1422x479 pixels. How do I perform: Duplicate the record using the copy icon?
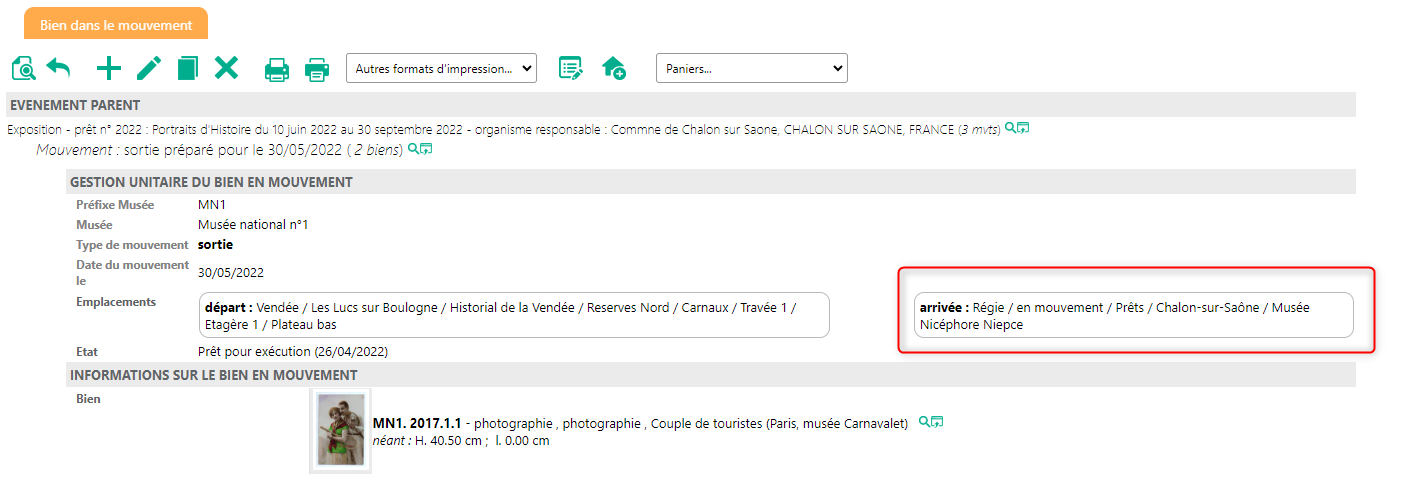188,68
